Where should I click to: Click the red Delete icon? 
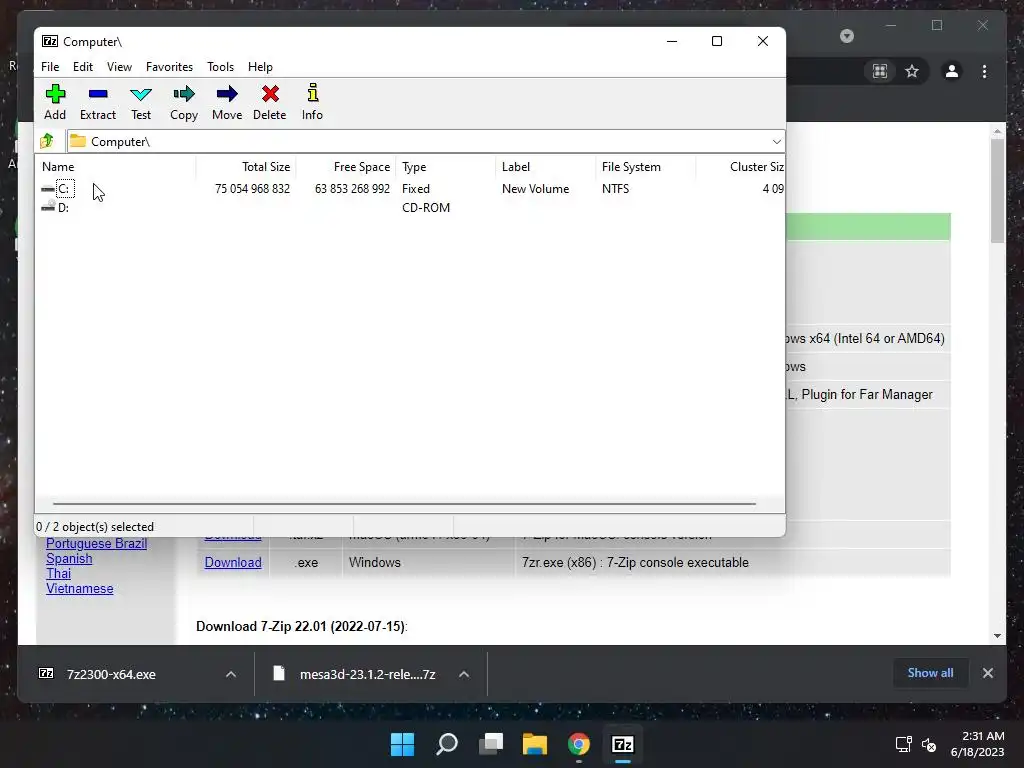click(x=269, y=103)
